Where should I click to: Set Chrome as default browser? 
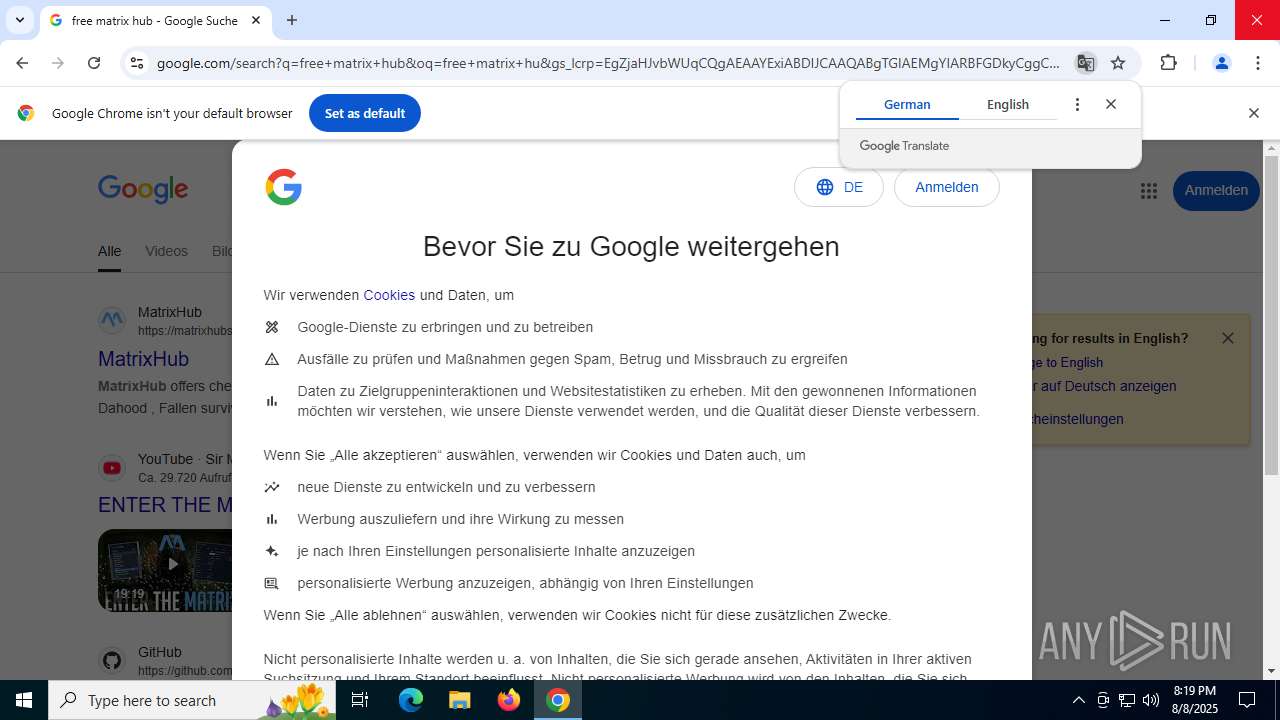[x=365, y=113]
